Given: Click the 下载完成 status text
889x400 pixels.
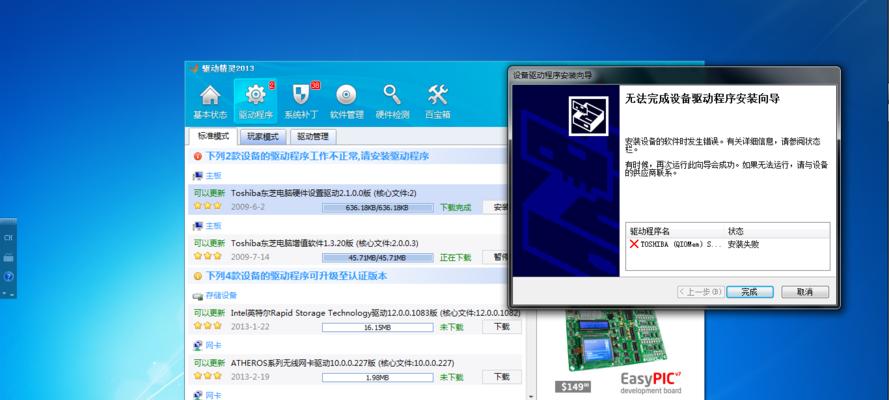Looking at the screenshot, I should pos(455,208).
